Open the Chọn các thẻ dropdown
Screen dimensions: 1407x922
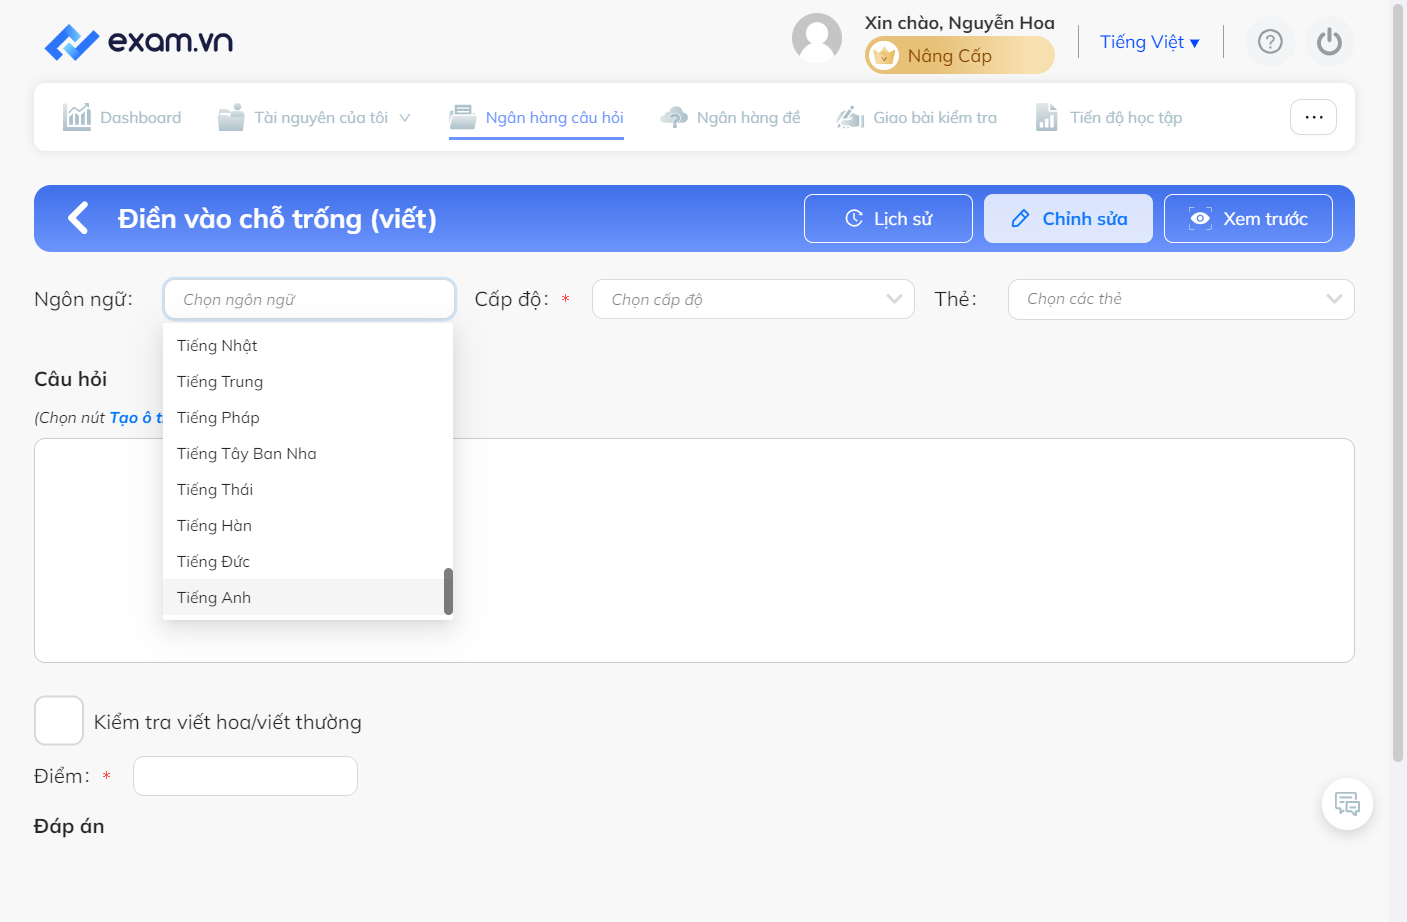(x=1181, y=299)
